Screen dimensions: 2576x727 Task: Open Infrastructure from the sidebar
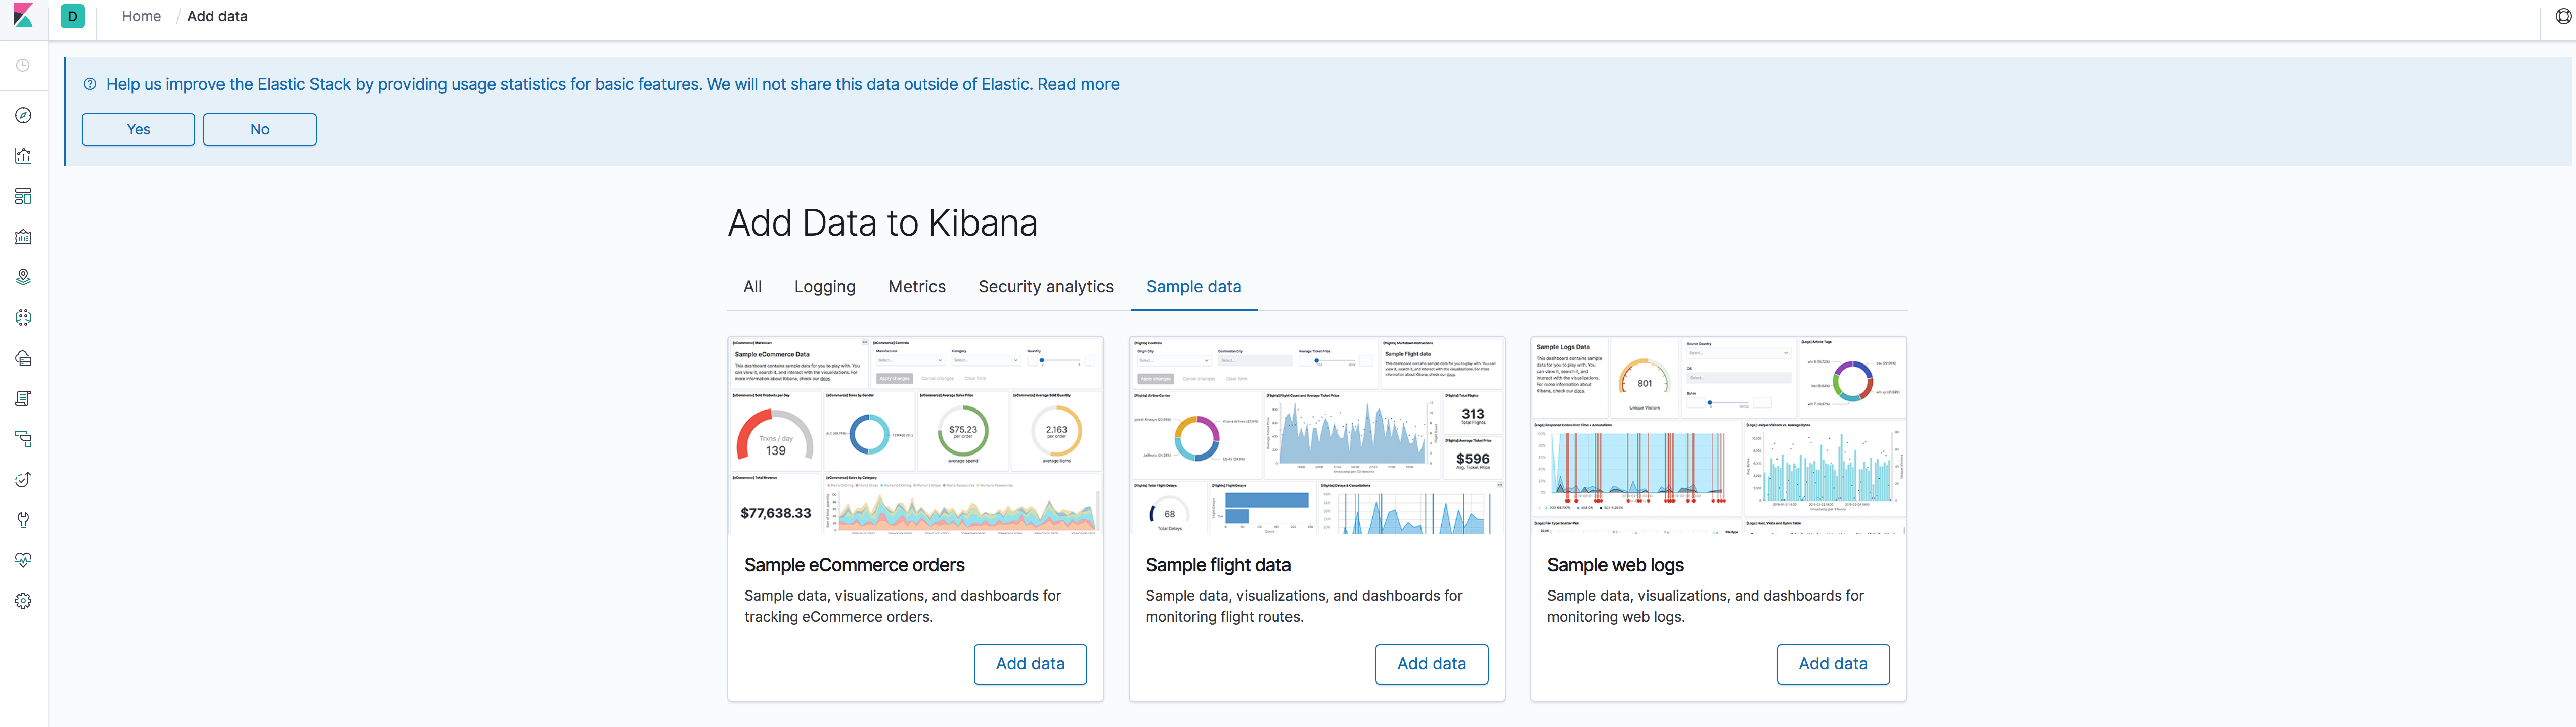(23, 358)
